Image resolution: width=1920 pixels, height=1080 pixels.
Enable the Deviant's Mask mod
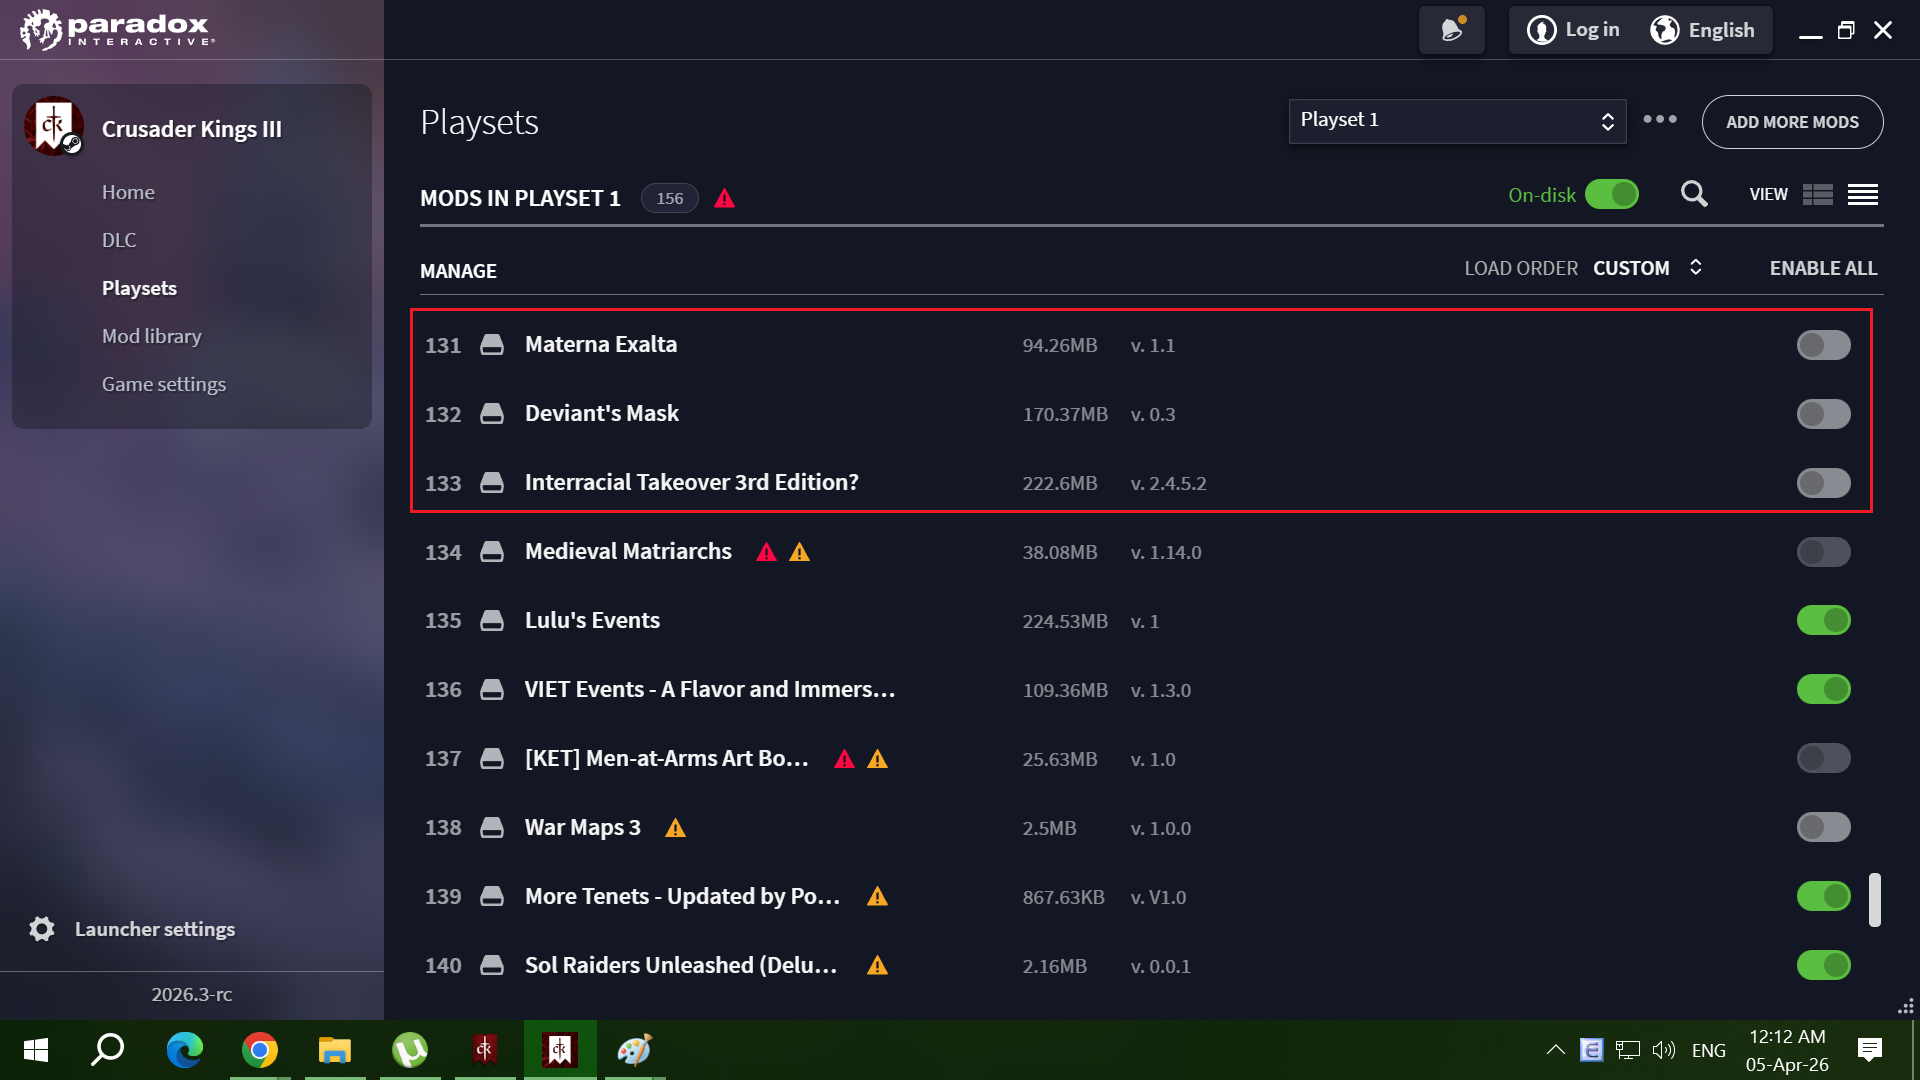tap(1824, 414)
